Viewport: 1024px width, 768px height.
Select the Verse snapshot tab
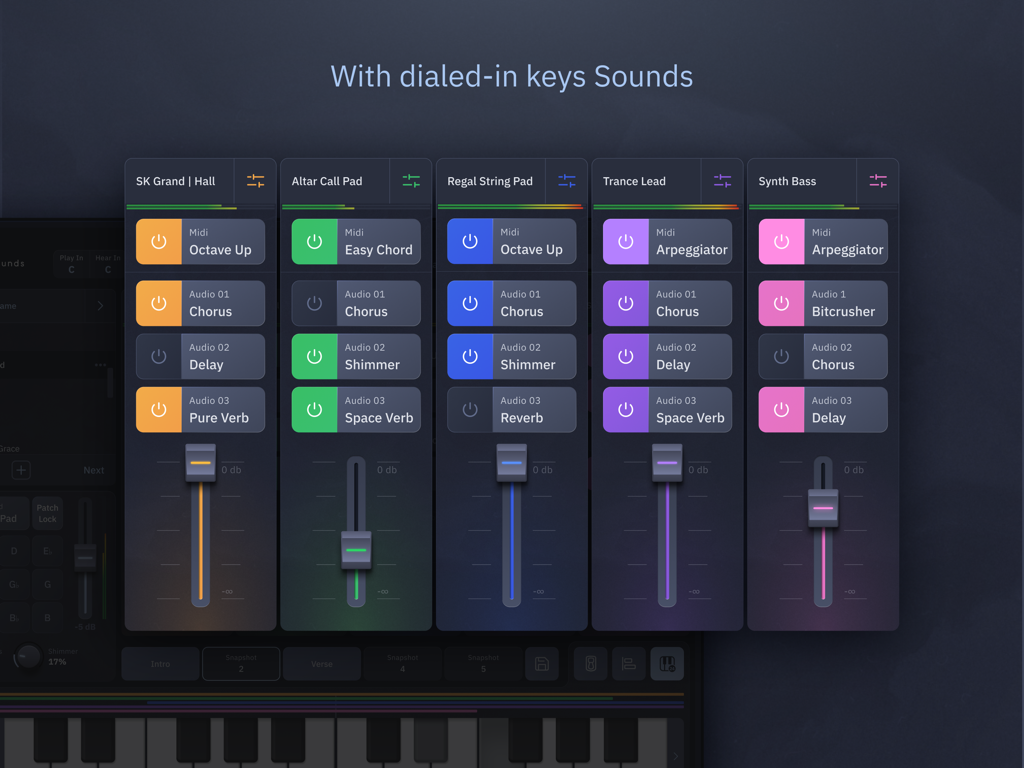tap(322, 663)
